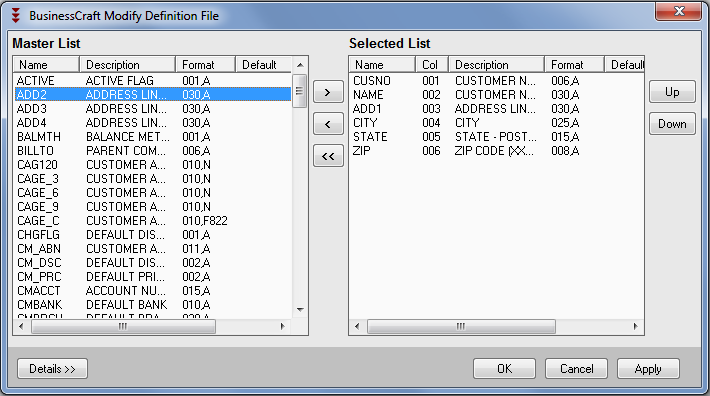Click the BusinessCraft title bar icon
This screenshot has width=710, height=396.
[16, 15]
